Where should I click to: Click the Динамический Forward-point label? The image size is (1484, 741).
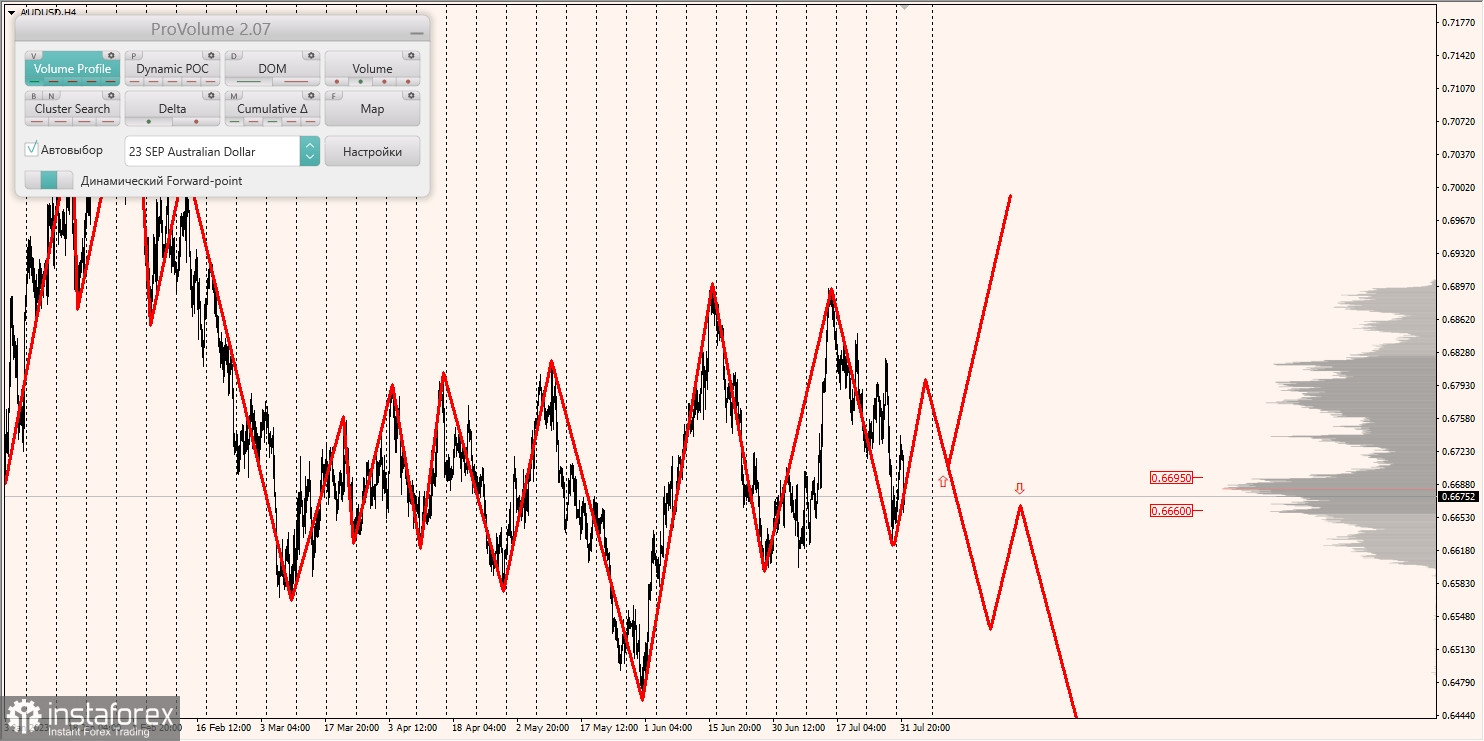click(x=161, y=181)
